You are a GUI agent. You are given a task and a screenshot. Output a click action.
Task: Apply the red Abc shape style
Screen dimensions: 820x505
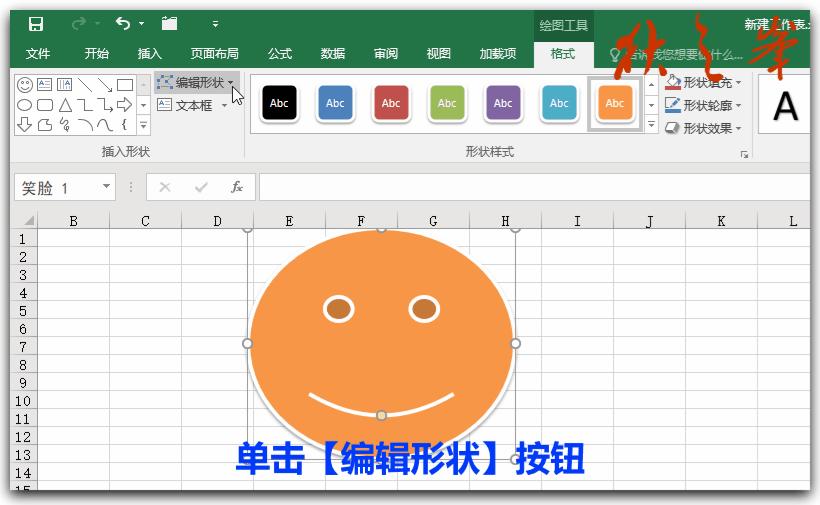pyautogui.click(x=391, y=103)
